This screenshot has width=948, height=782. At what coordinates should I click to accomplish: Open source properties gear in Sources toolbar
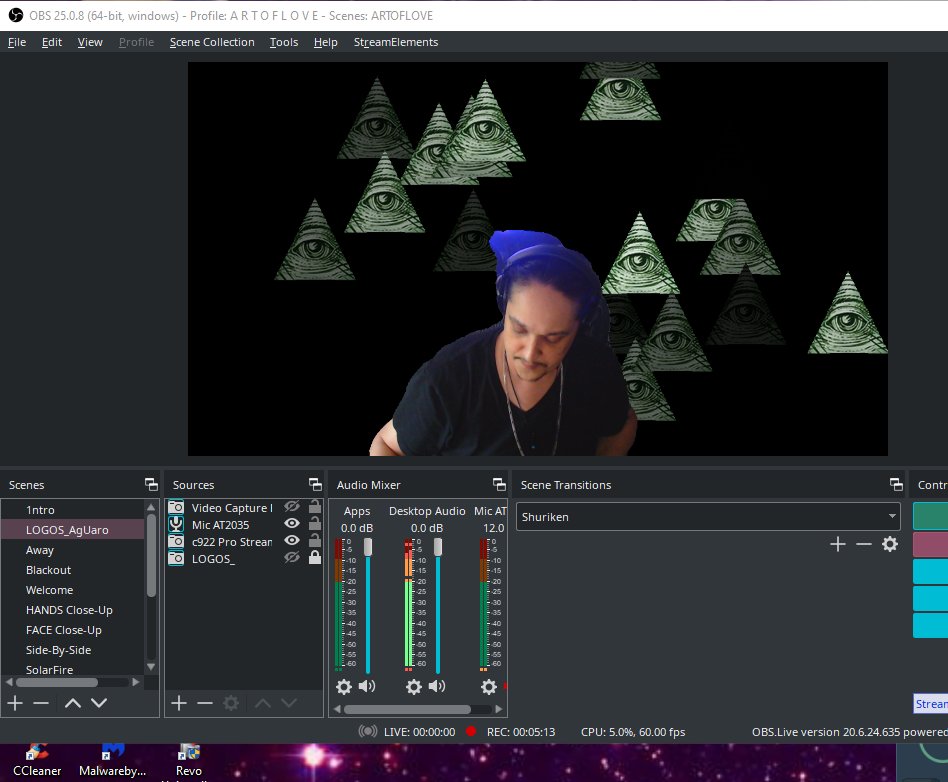[x=231, y=703]
